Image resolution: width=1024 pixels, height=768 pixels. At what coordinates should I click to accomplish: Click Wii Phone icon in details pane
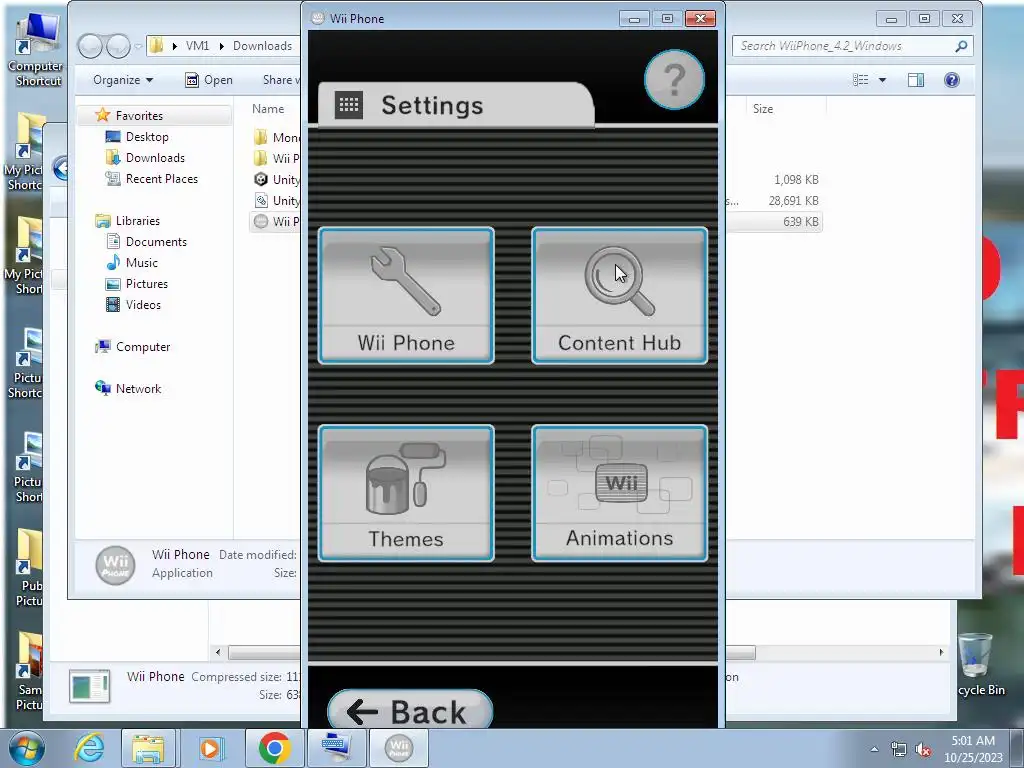116,565
